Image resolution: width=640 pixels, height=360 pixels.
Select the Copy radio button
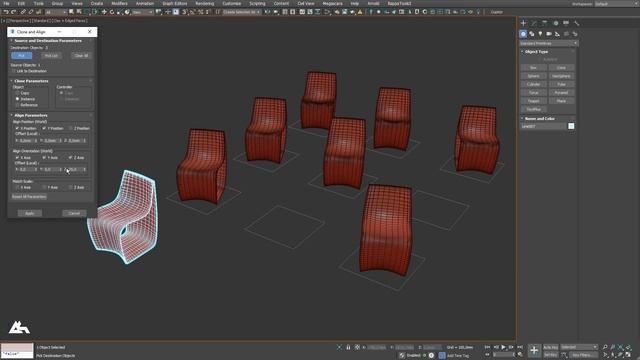point(17,93)
